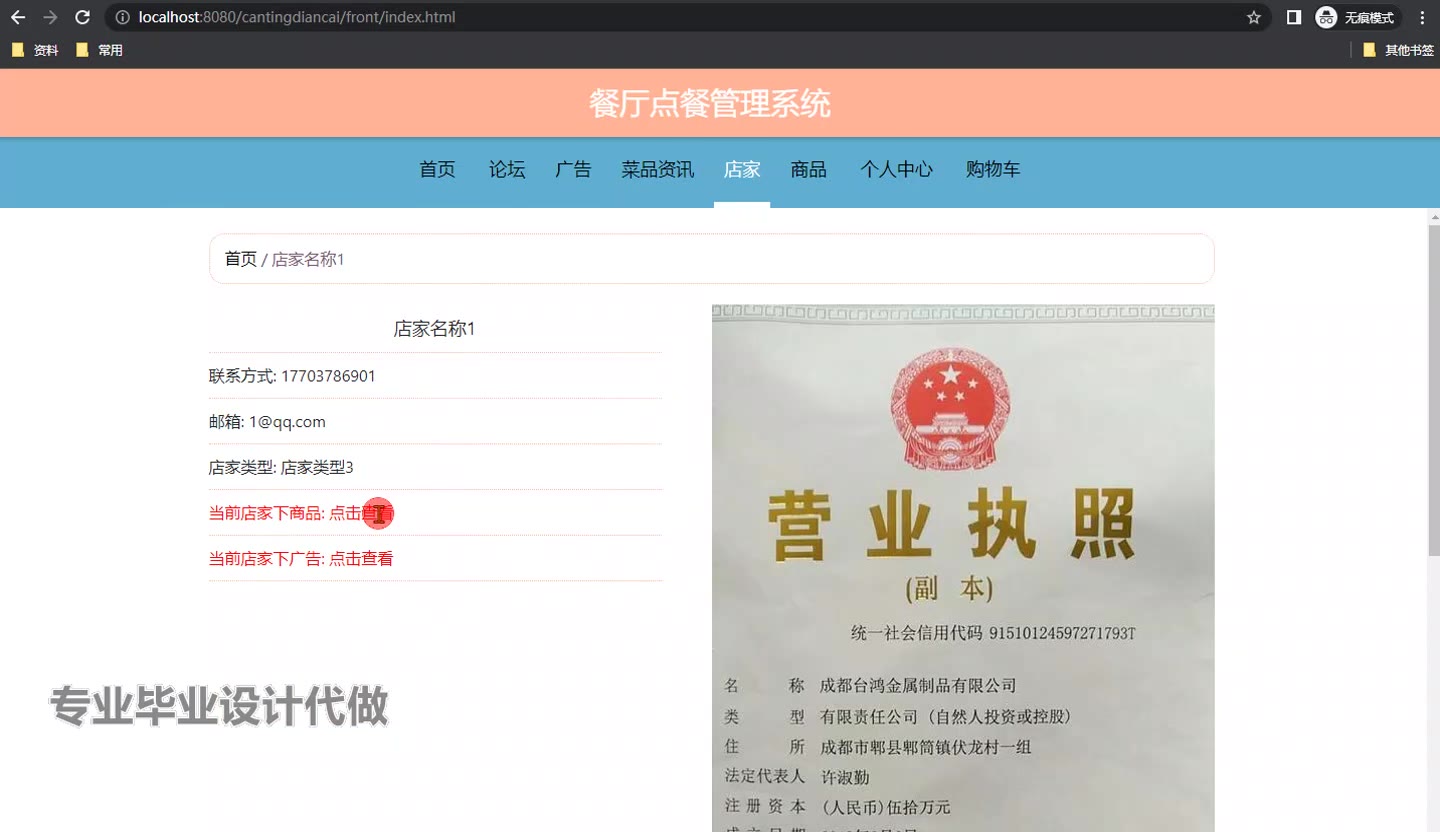View site information icon in address bar
Viewport: 1440px width, 832px height.
(x=122, y=17)
